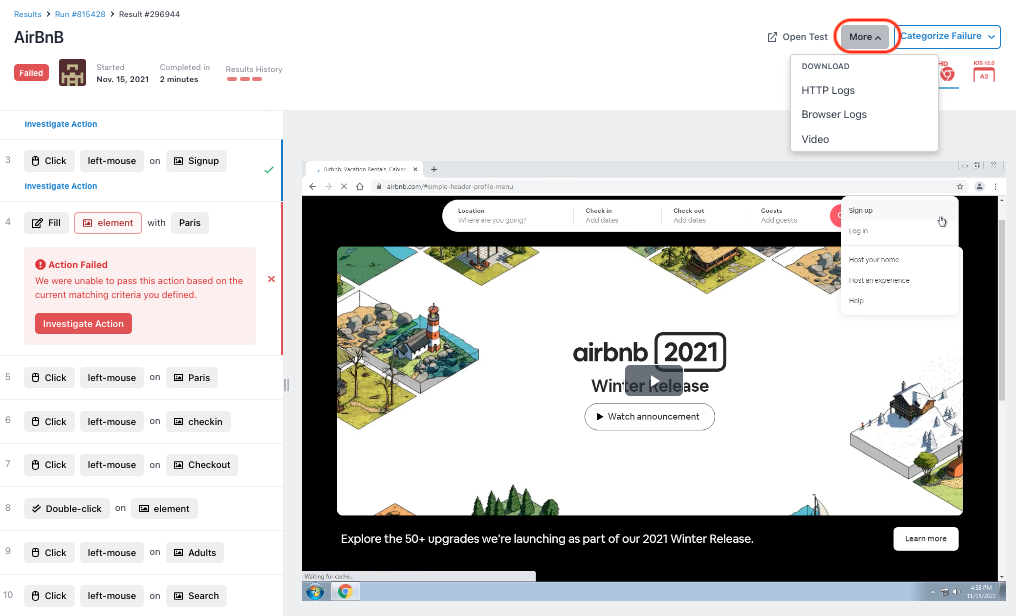Select the red element chip in step 4
The width and height of the screenshot is (1016, 616).
[108, 223]
